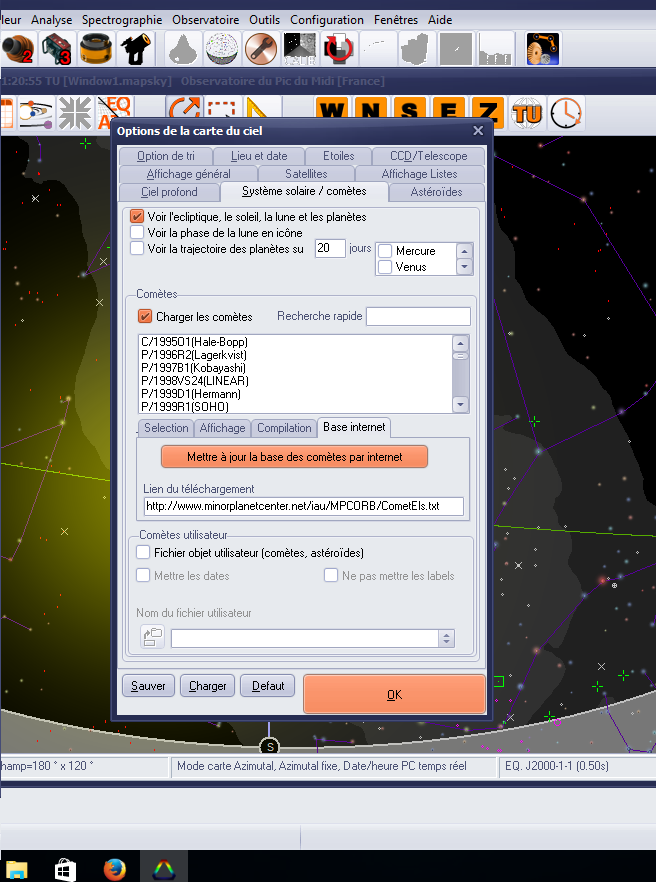Check 'Fichier objet utilisateur' option
Viewport: 656px width, 882px height.
pos(144,552)
